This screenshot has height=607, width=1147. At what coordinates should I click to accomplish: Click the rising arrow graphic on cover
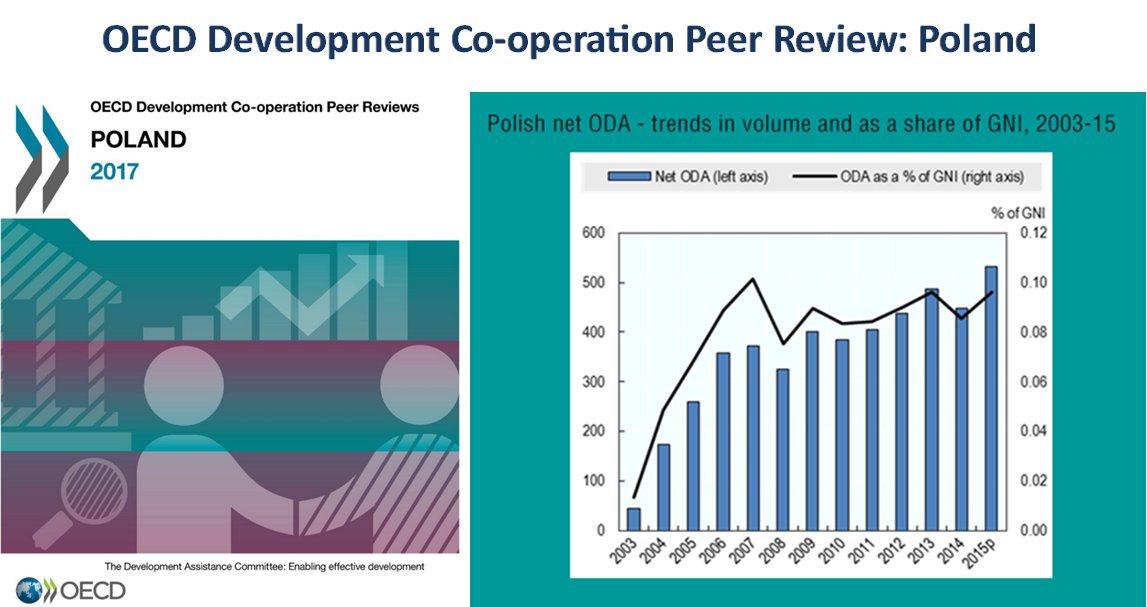point(302,293)
